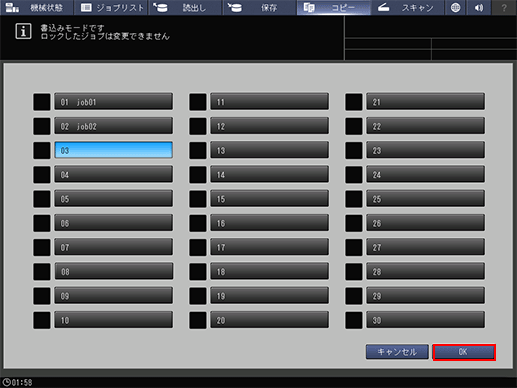517x388 pixels.
Task: Select empty job slot 04
Action: point(113,175)
